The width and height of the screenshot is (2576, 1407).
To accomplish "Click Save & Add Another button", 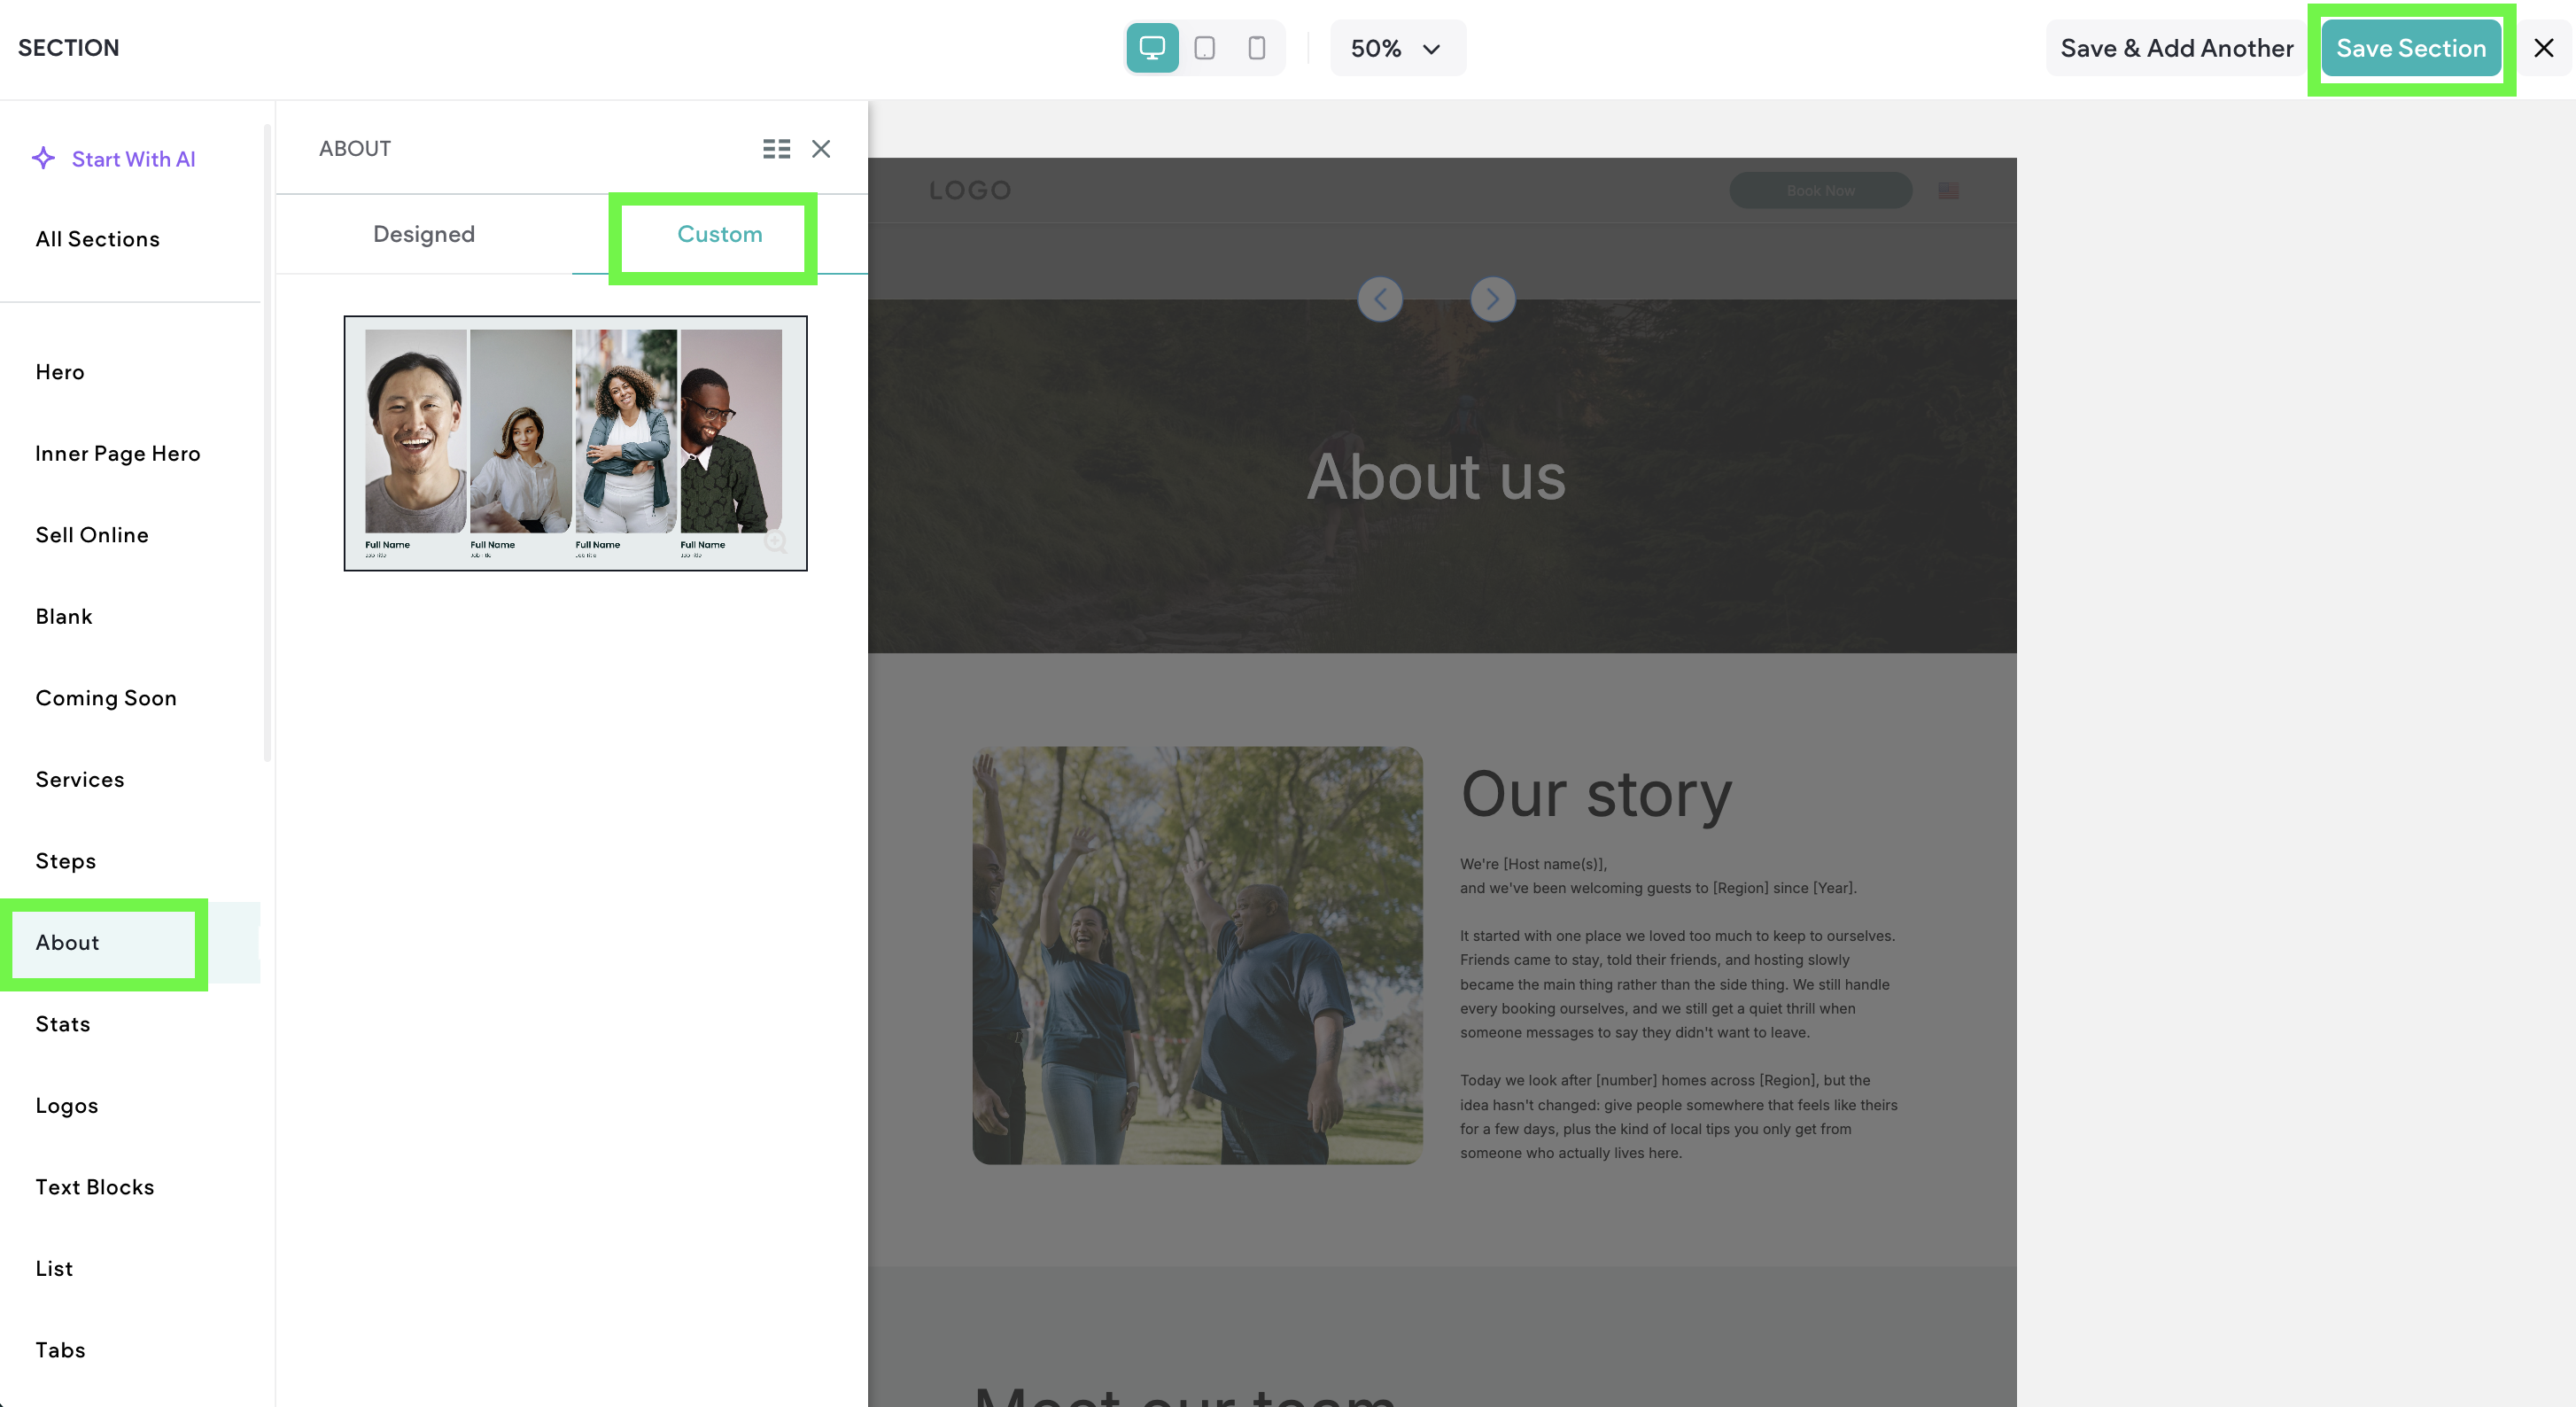I will click(2176, 48).
